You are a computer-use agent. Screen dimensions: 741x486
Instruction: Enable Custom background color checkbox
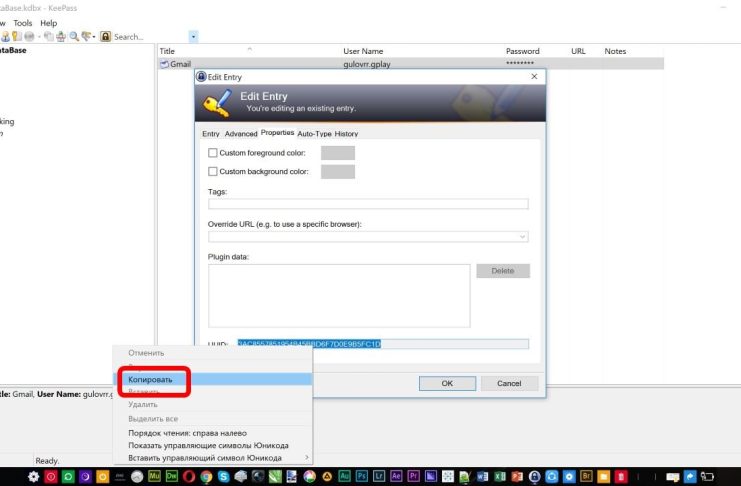point(213,171)
